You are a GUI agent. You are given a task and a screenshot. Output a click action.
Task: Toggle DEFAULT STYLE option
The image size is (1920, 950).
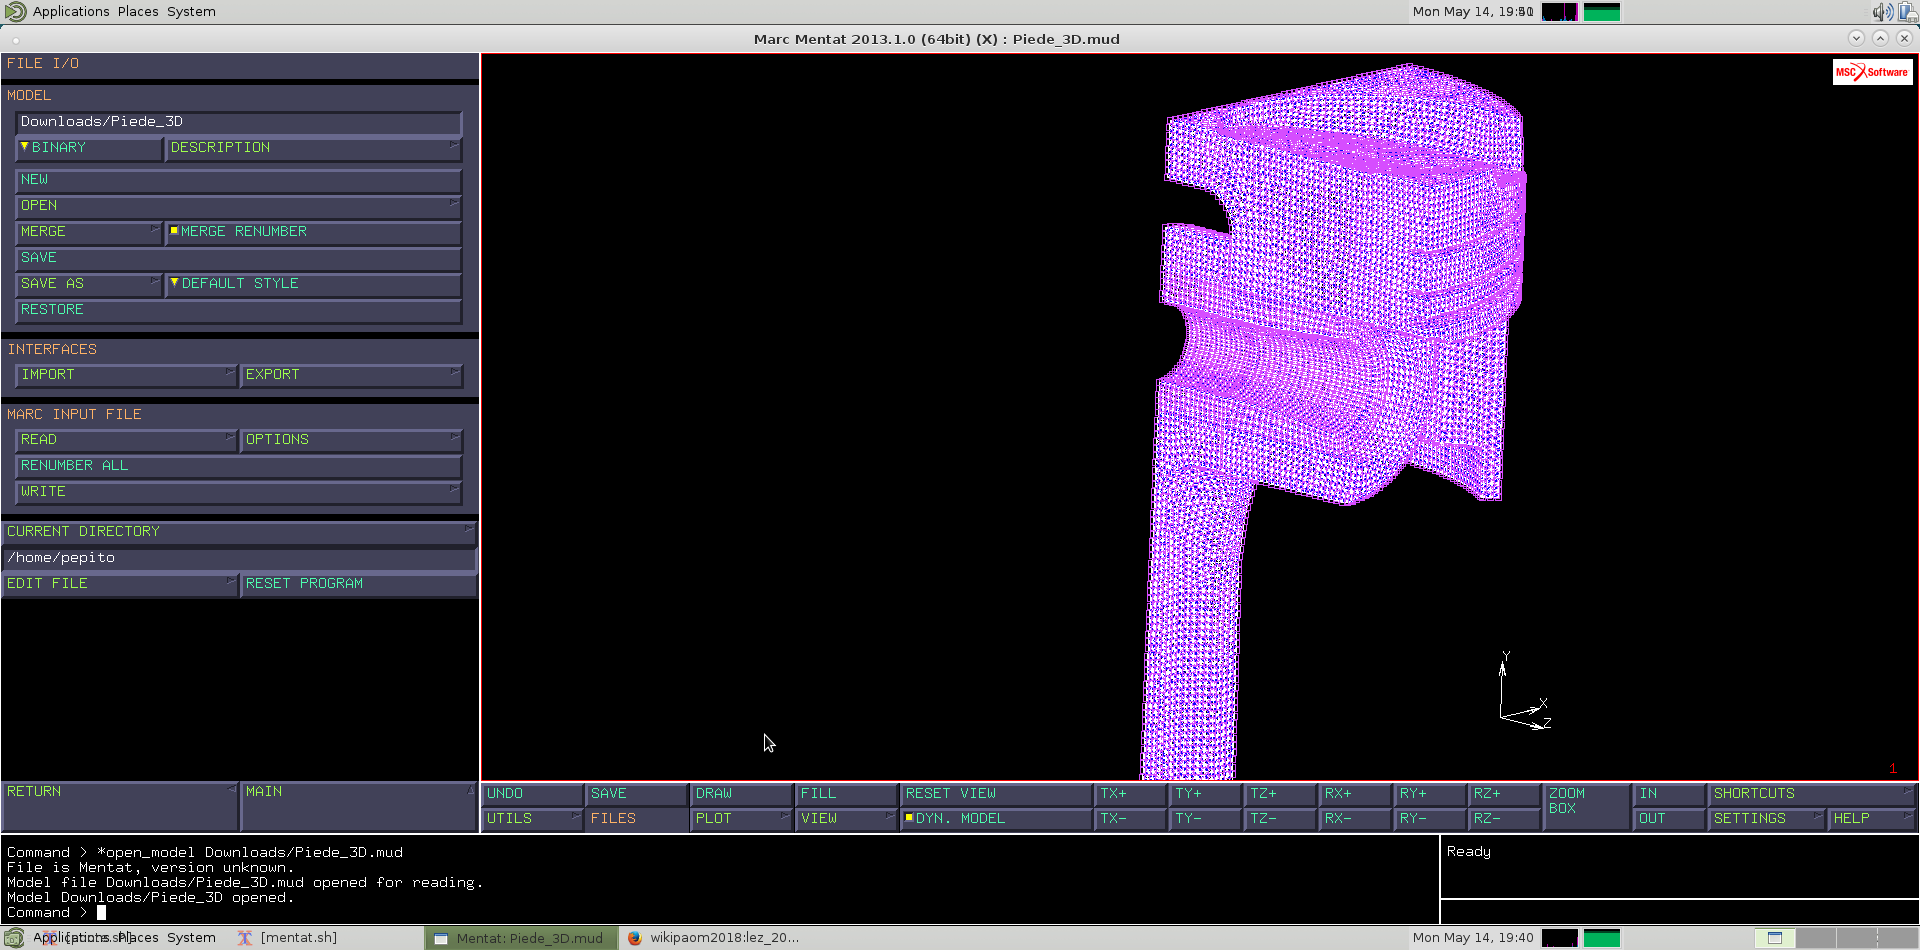click(313, 284)
